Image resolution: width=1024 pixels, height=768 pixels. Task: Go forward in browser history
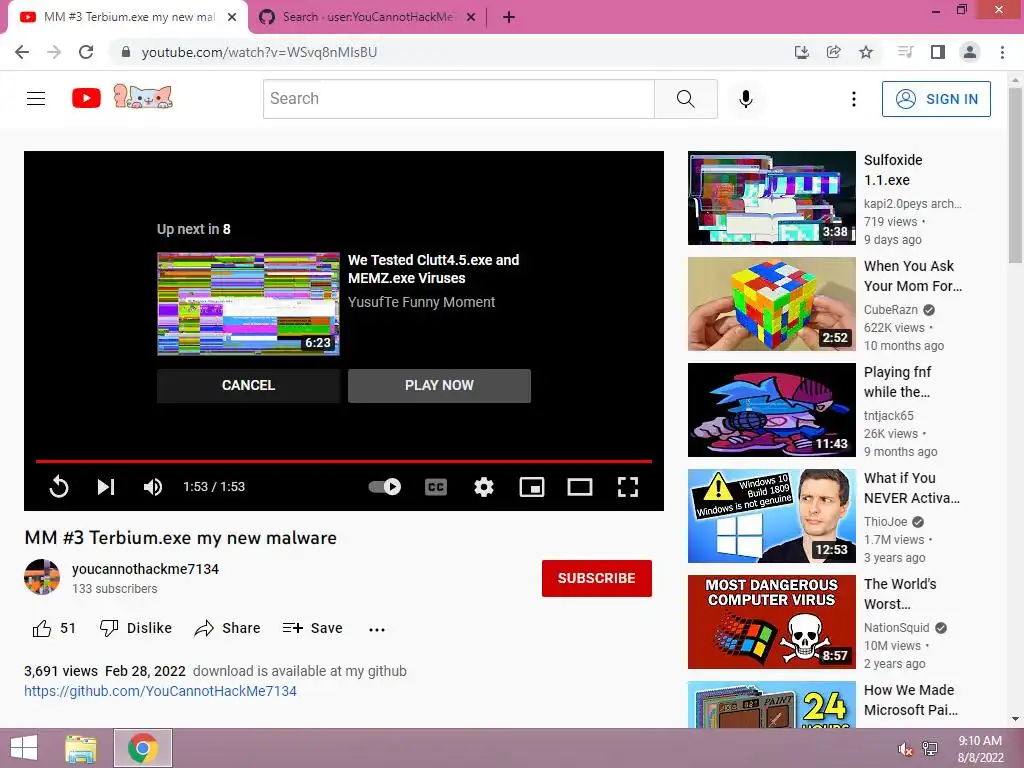tap(54, 52)
